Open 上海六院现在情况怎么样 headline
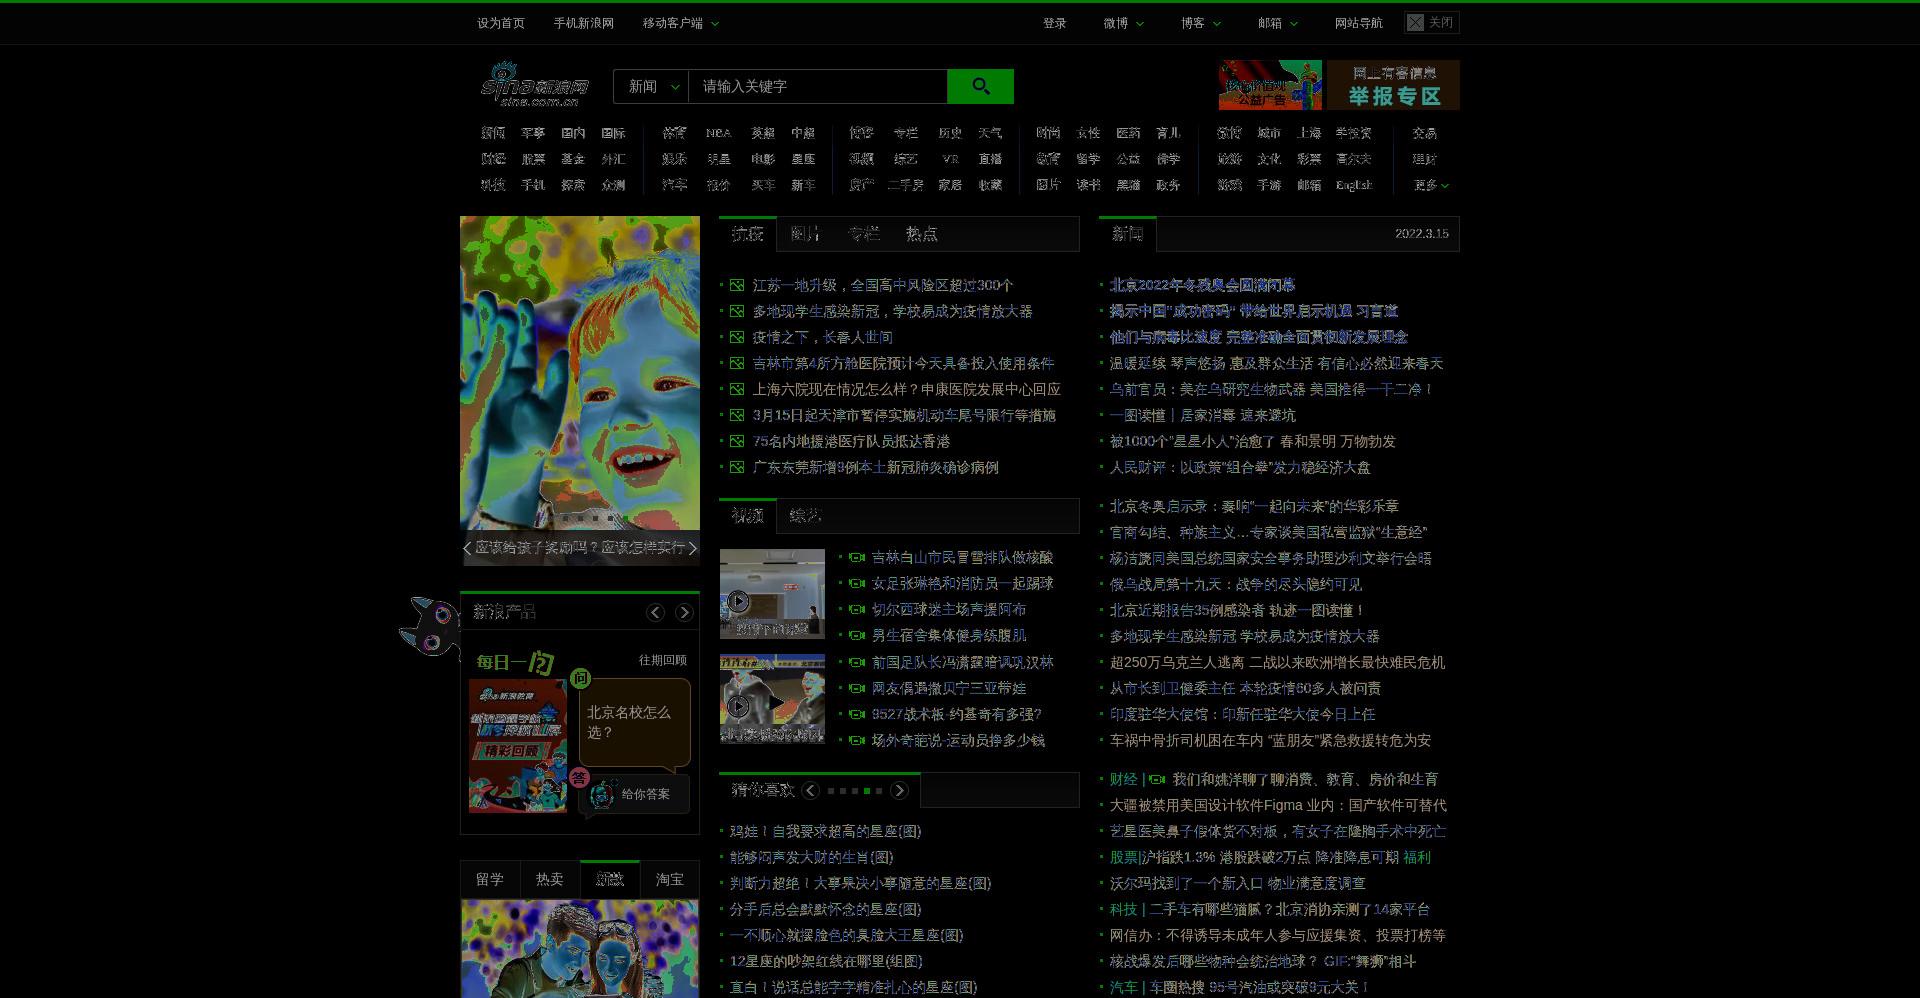This screenshot has height=998, width=1920. point(907,389)
